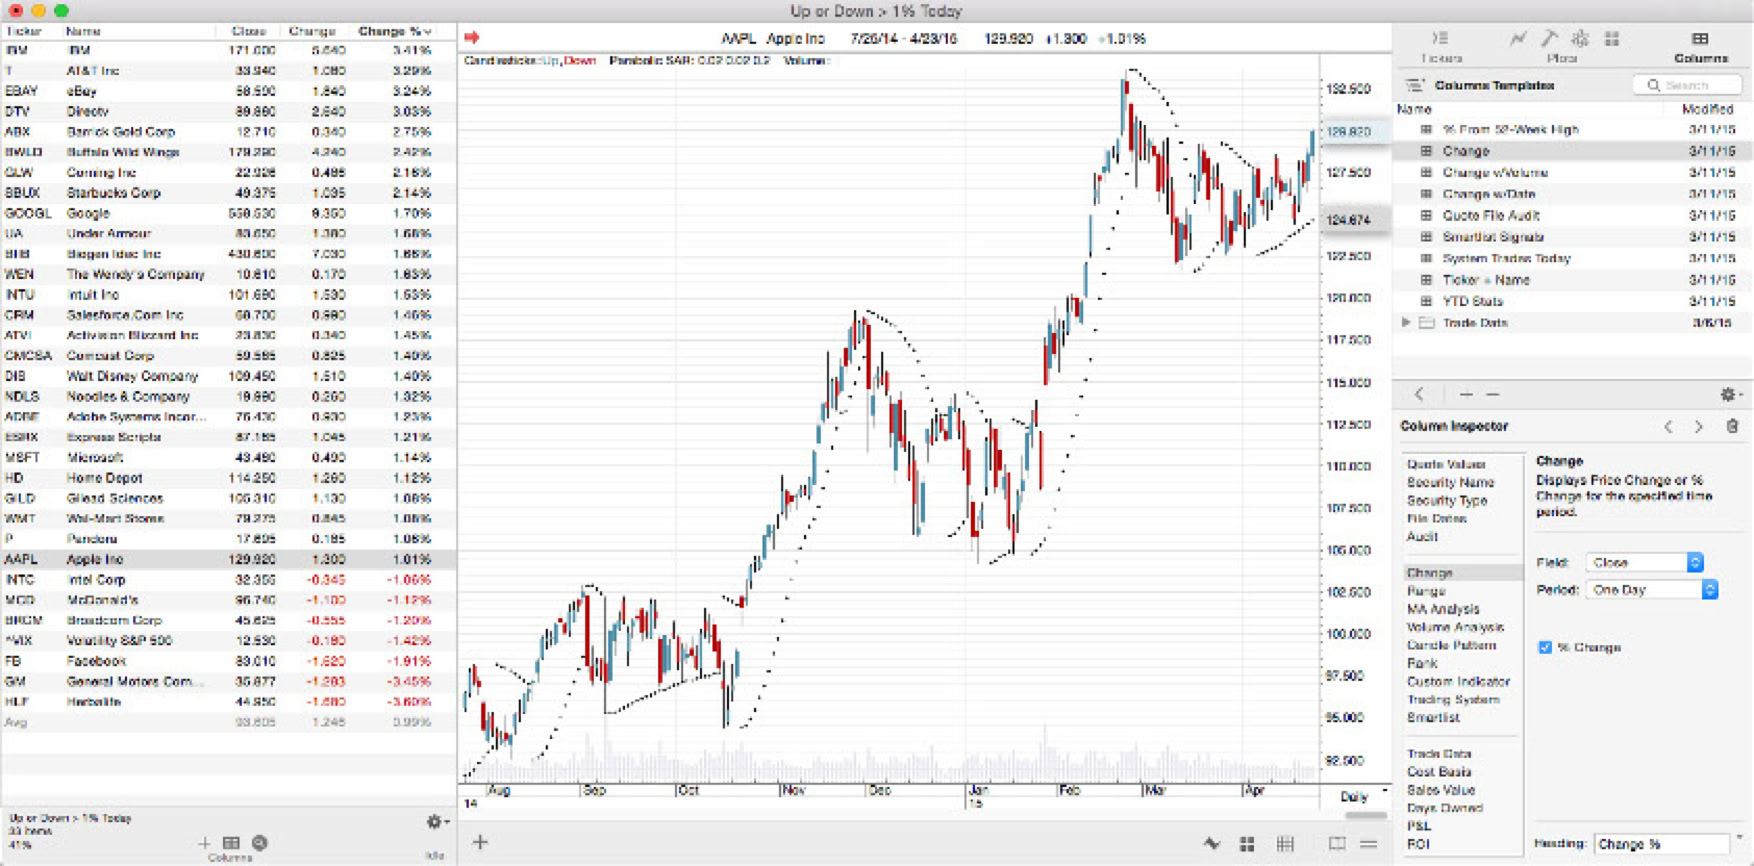Select the chart line Plots icon
The image size is (1754, 866).
[1518, 39]
